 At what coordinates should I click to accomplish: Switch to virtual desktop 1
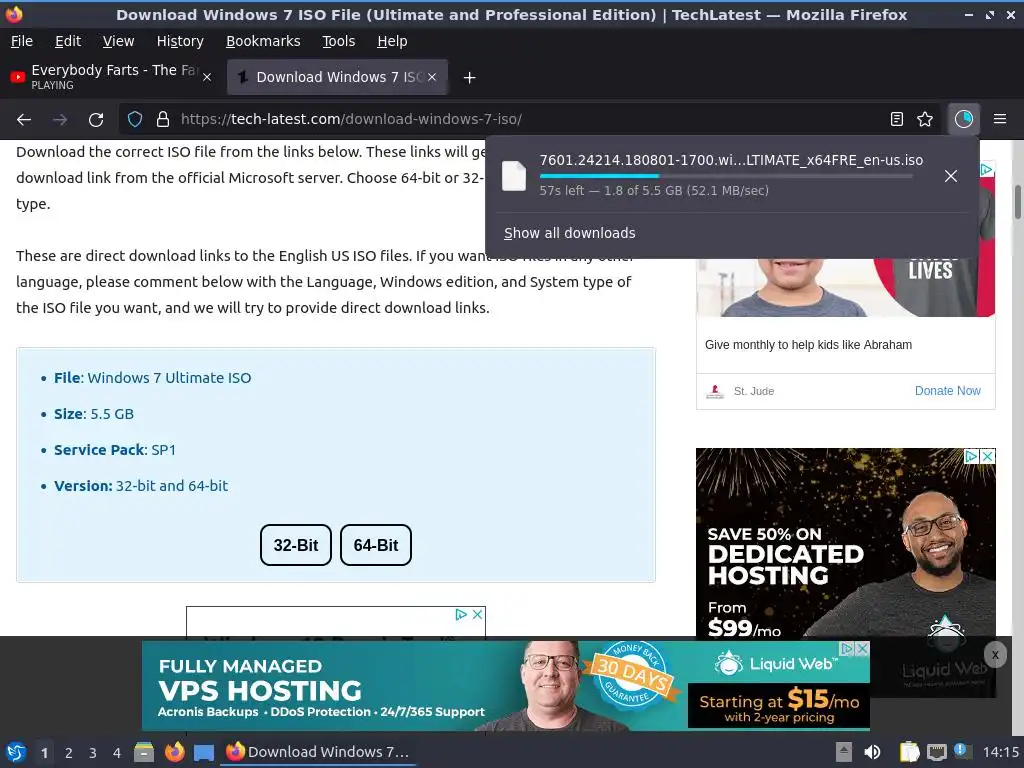(44, 753)
